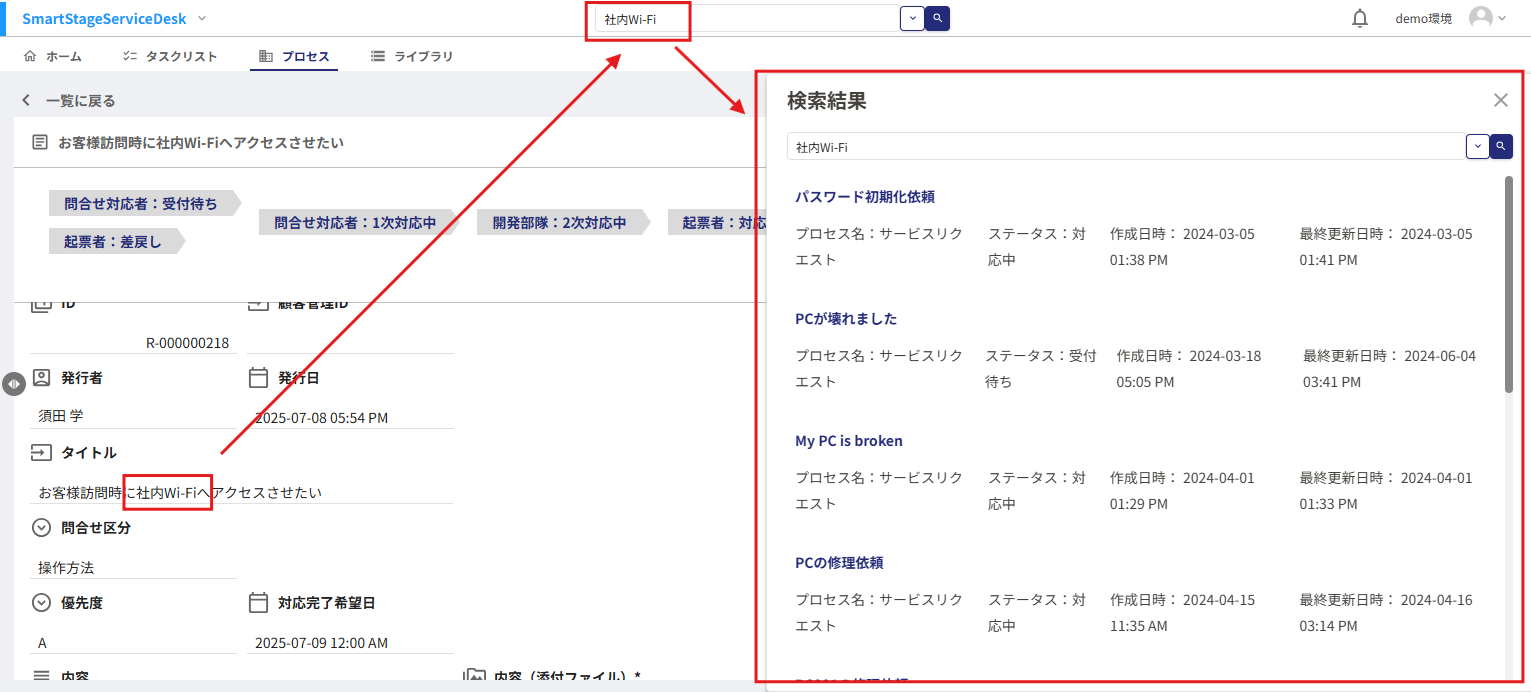Click the calendar icon for 対応完了希望日
1531x692 pixels.
[258, 603]
